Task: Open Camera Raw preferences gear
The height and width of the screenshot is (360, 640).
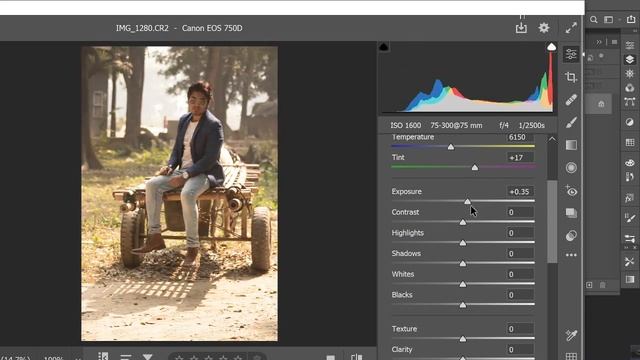Action: pyautogui.click(x=544, y=28)
